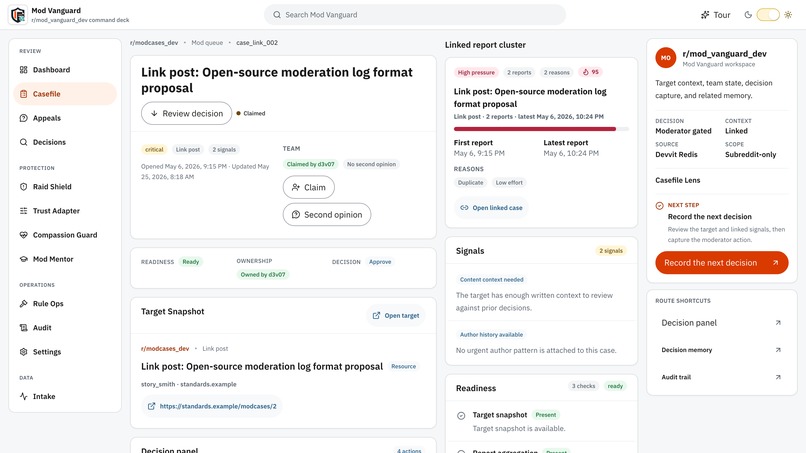Click the sun light-mode icon
This screenshot has height=453, width=806.
(x=788, y=15)
